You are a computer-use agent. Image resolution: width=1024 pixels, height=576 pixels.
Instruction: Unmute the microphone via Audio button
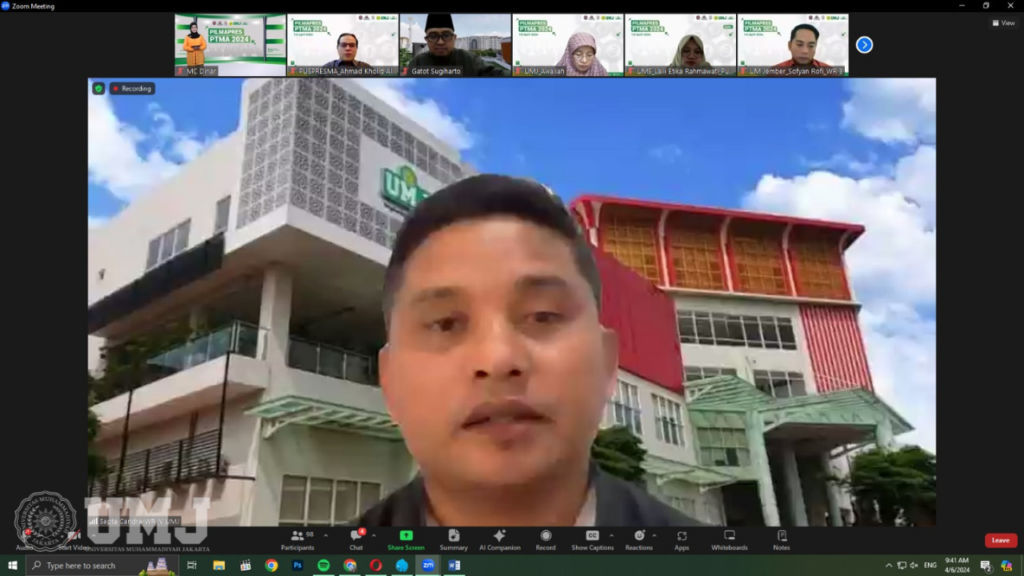click(25, 540)
